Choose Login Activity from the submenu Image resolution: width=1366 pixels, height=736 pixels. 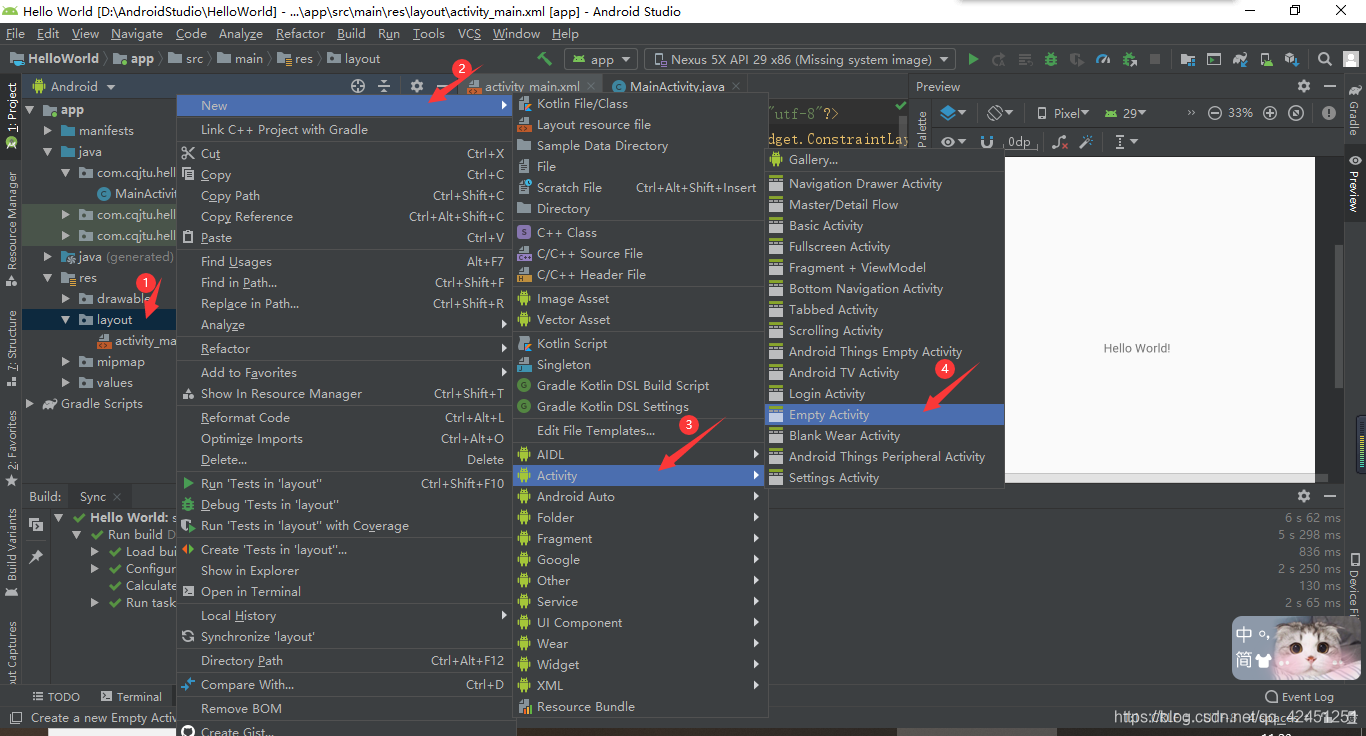(x=884, y=394)
